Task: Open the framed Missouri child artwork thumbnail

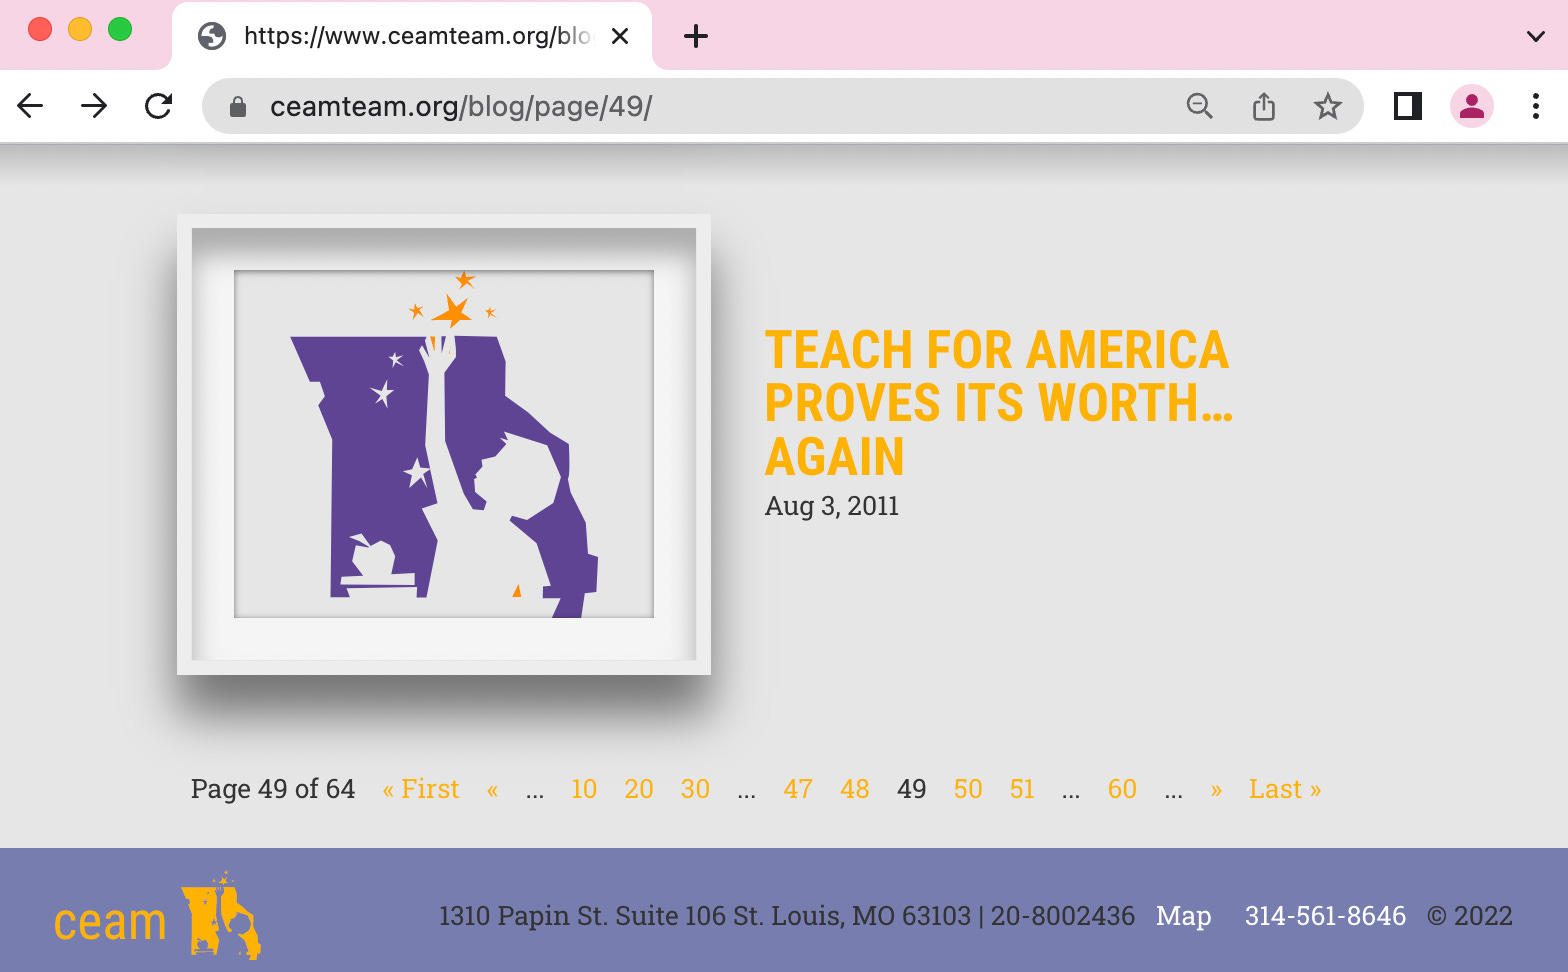Action: (444, 444)
